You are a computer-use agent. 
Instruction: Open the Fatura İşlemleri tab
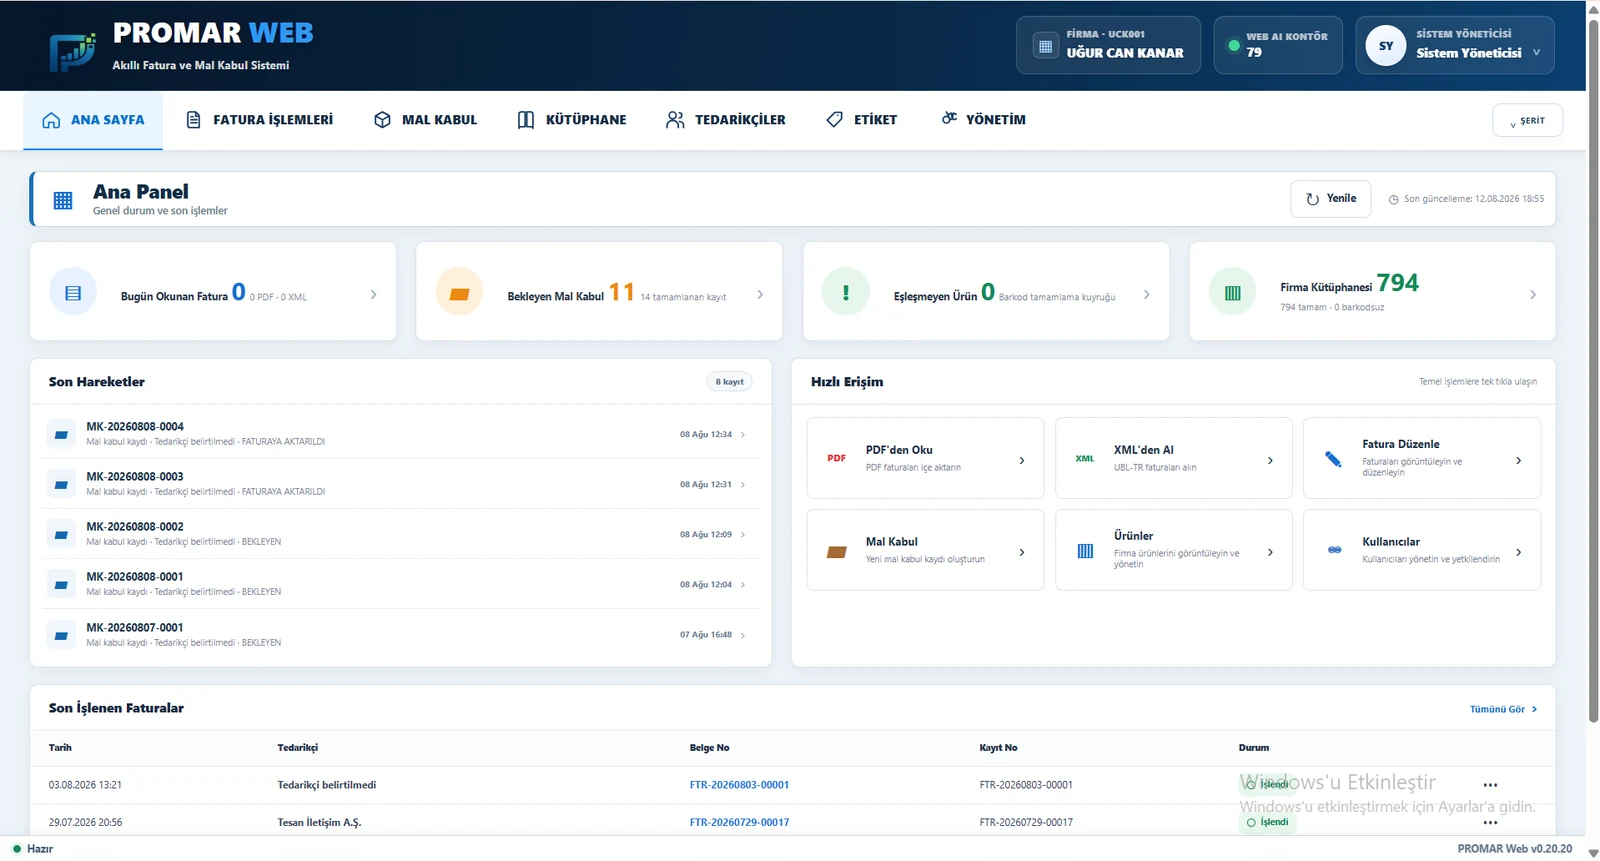pos(259,120)
